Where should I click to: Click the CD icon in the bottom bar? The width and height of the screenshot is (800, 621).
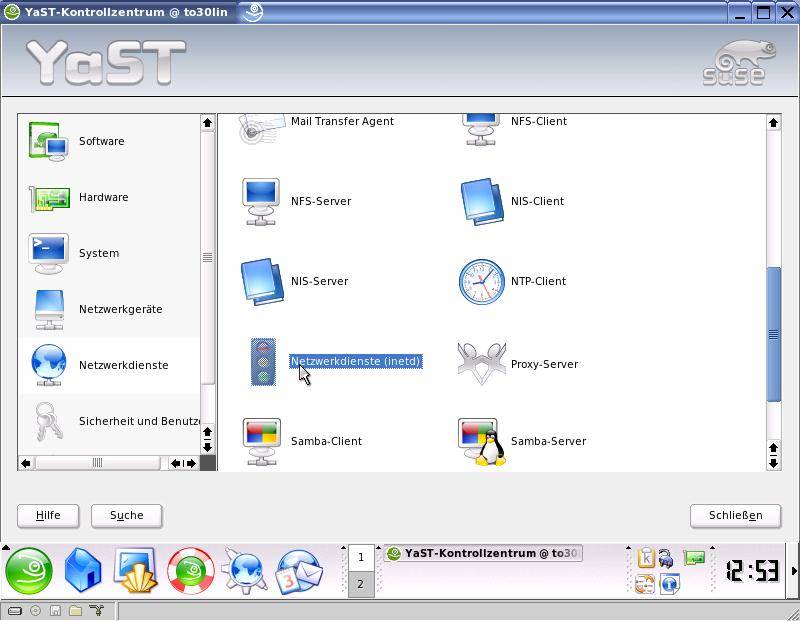[x=35, y=610]
